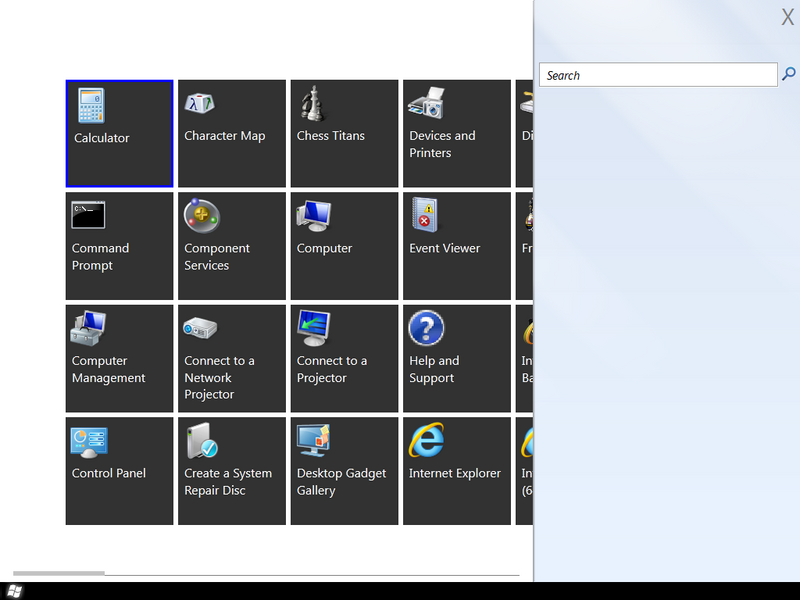Open Computer Management
The height and width of the screenshot is (600, 800).
[119, 359]
